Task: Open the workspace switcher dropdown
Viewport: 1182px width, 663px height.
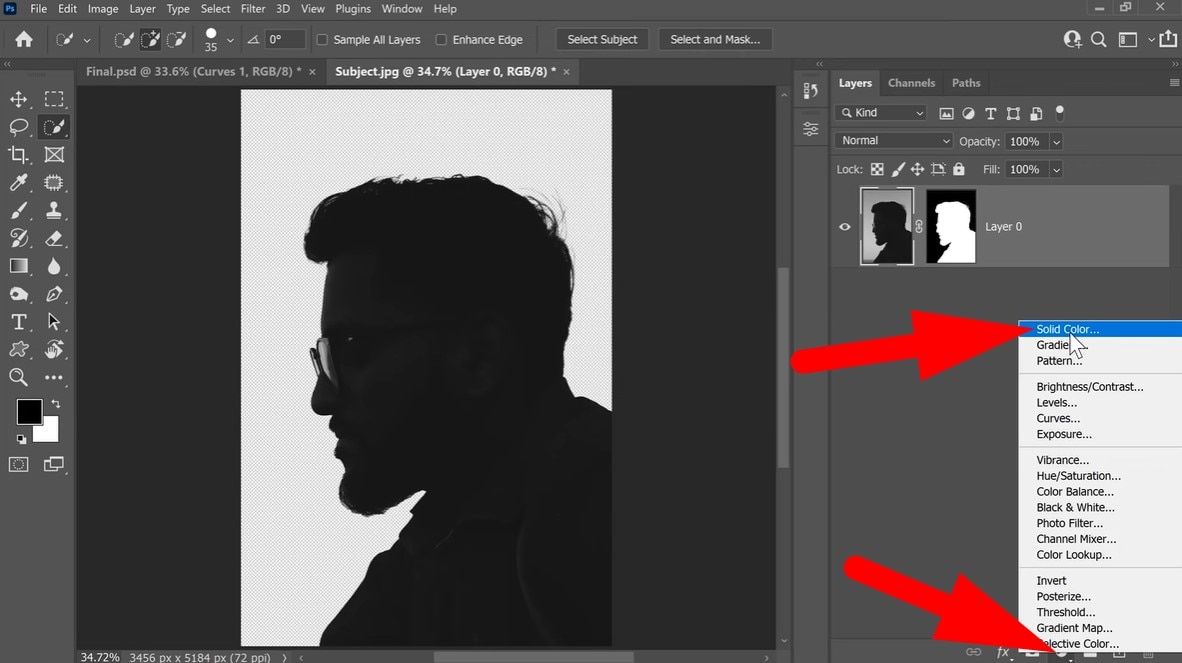Action: [x=1150, y=39]
